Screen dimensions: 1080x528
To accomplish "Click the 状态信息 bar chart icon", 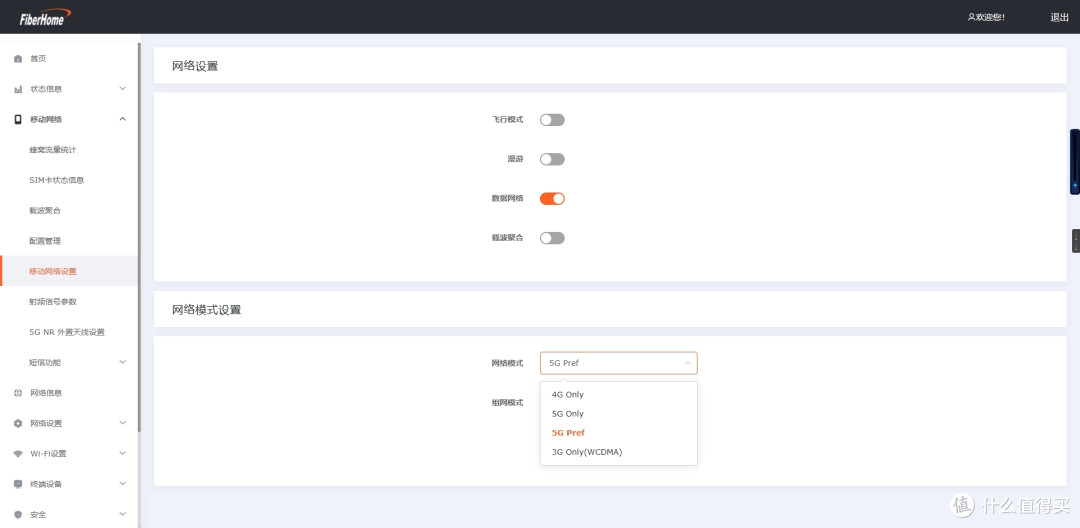I will (18, 89).
